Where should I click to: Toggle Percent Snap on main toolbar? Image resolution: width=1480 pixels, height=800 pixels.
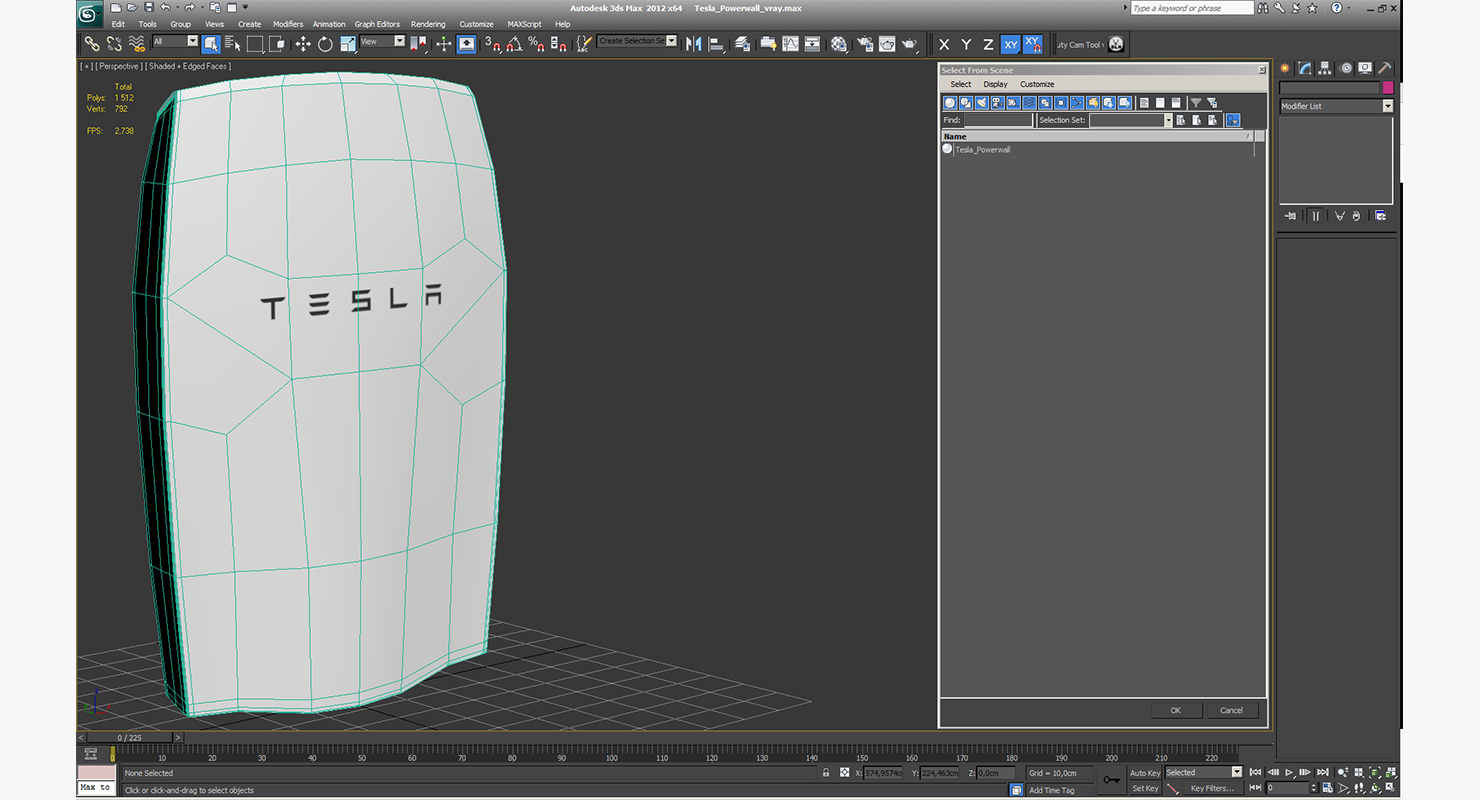(x=536, y=44)
